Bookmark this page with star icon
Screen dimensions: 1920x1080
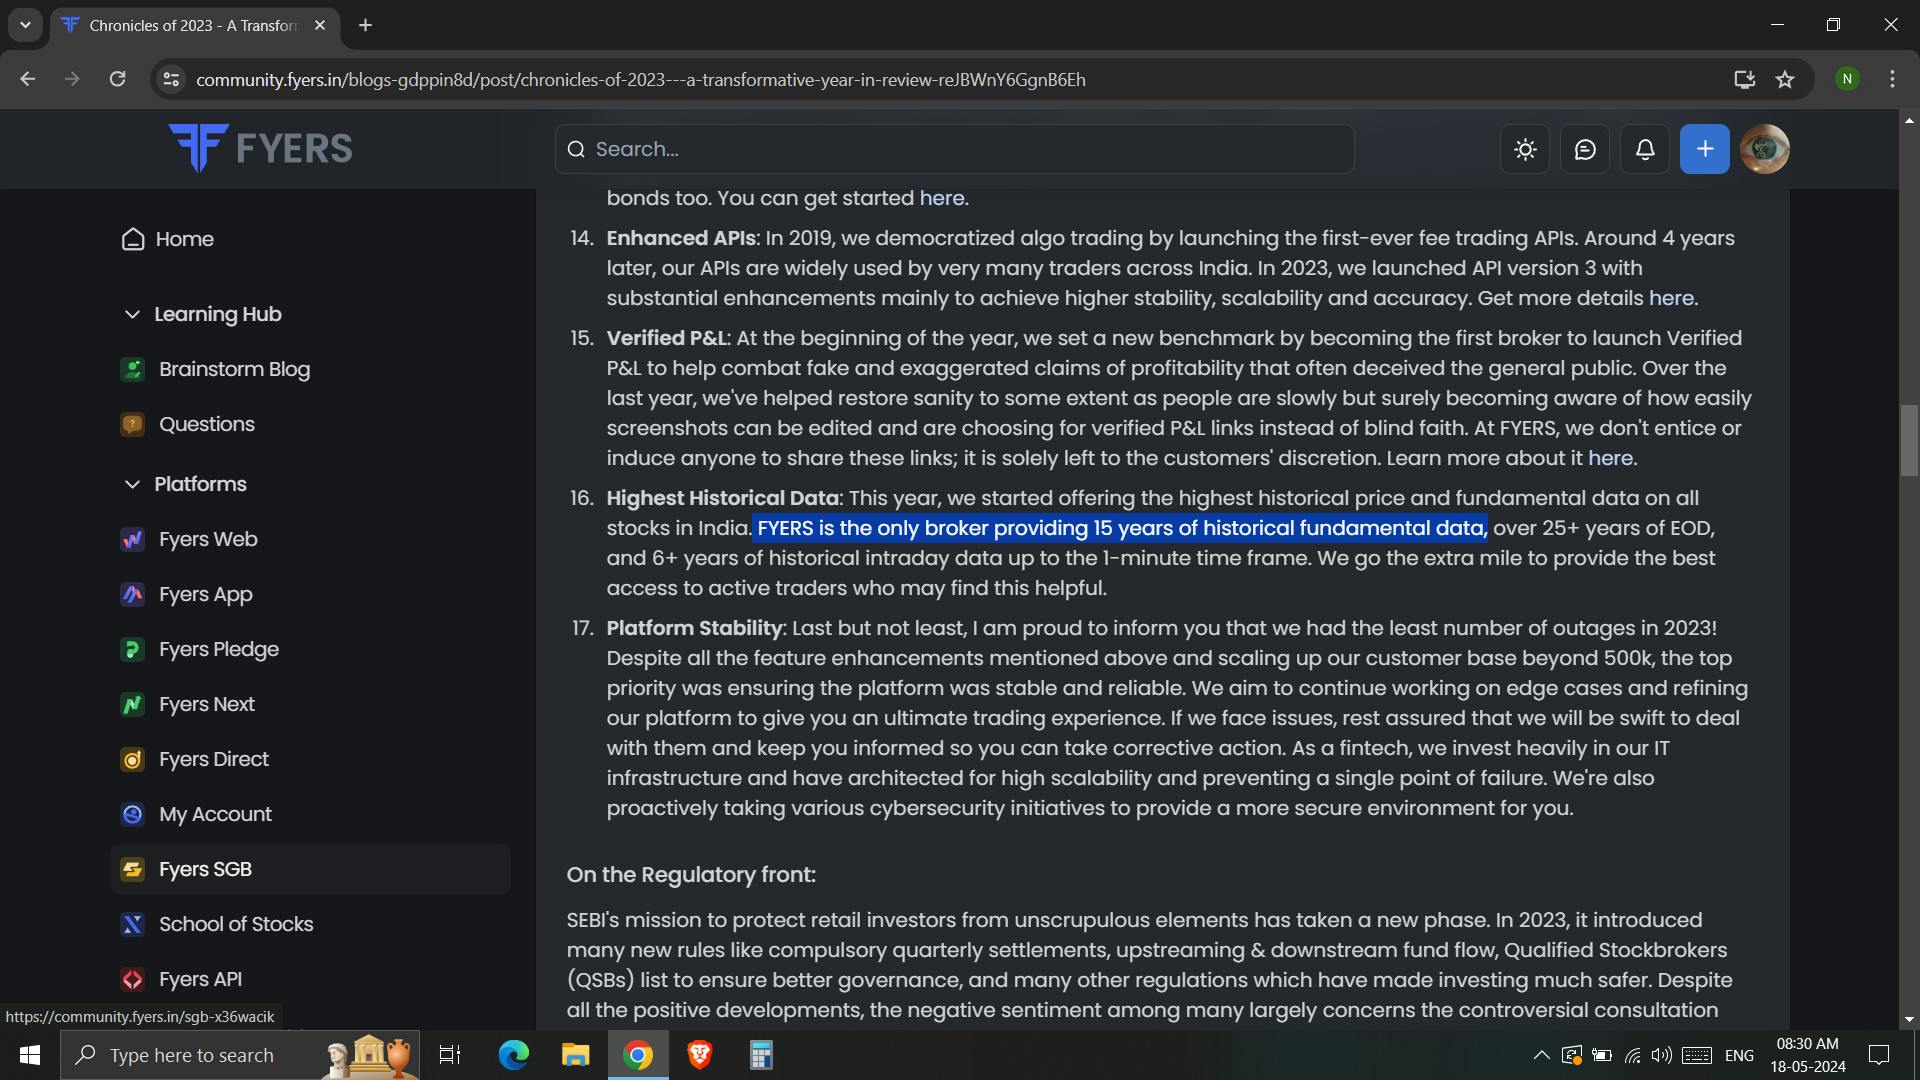point(1785,79)
